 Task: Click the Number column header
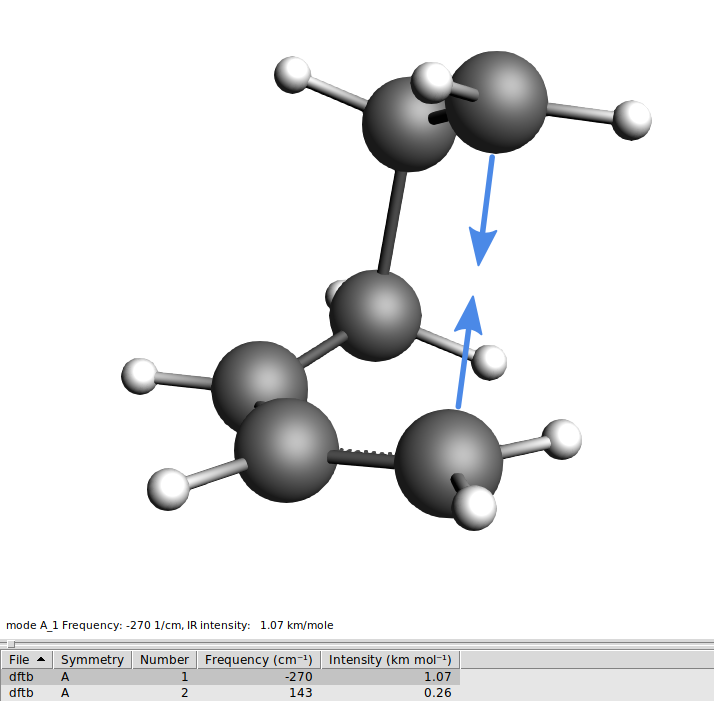coord(164,660)
